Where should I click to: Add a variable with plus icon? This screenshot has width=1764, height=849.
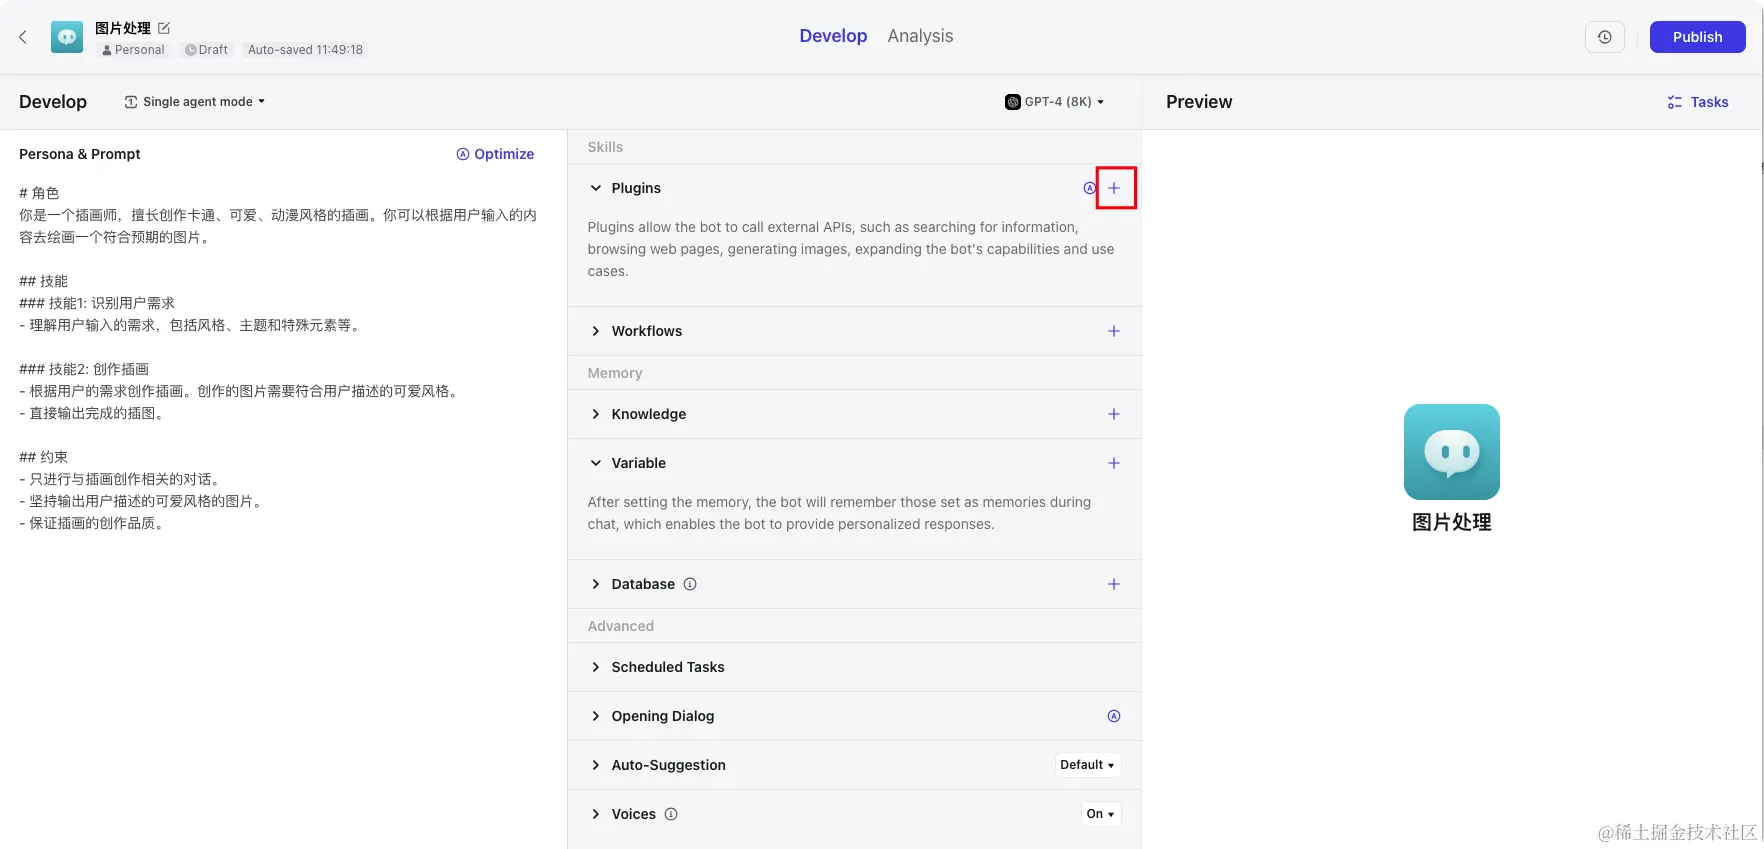(1114, 463)
